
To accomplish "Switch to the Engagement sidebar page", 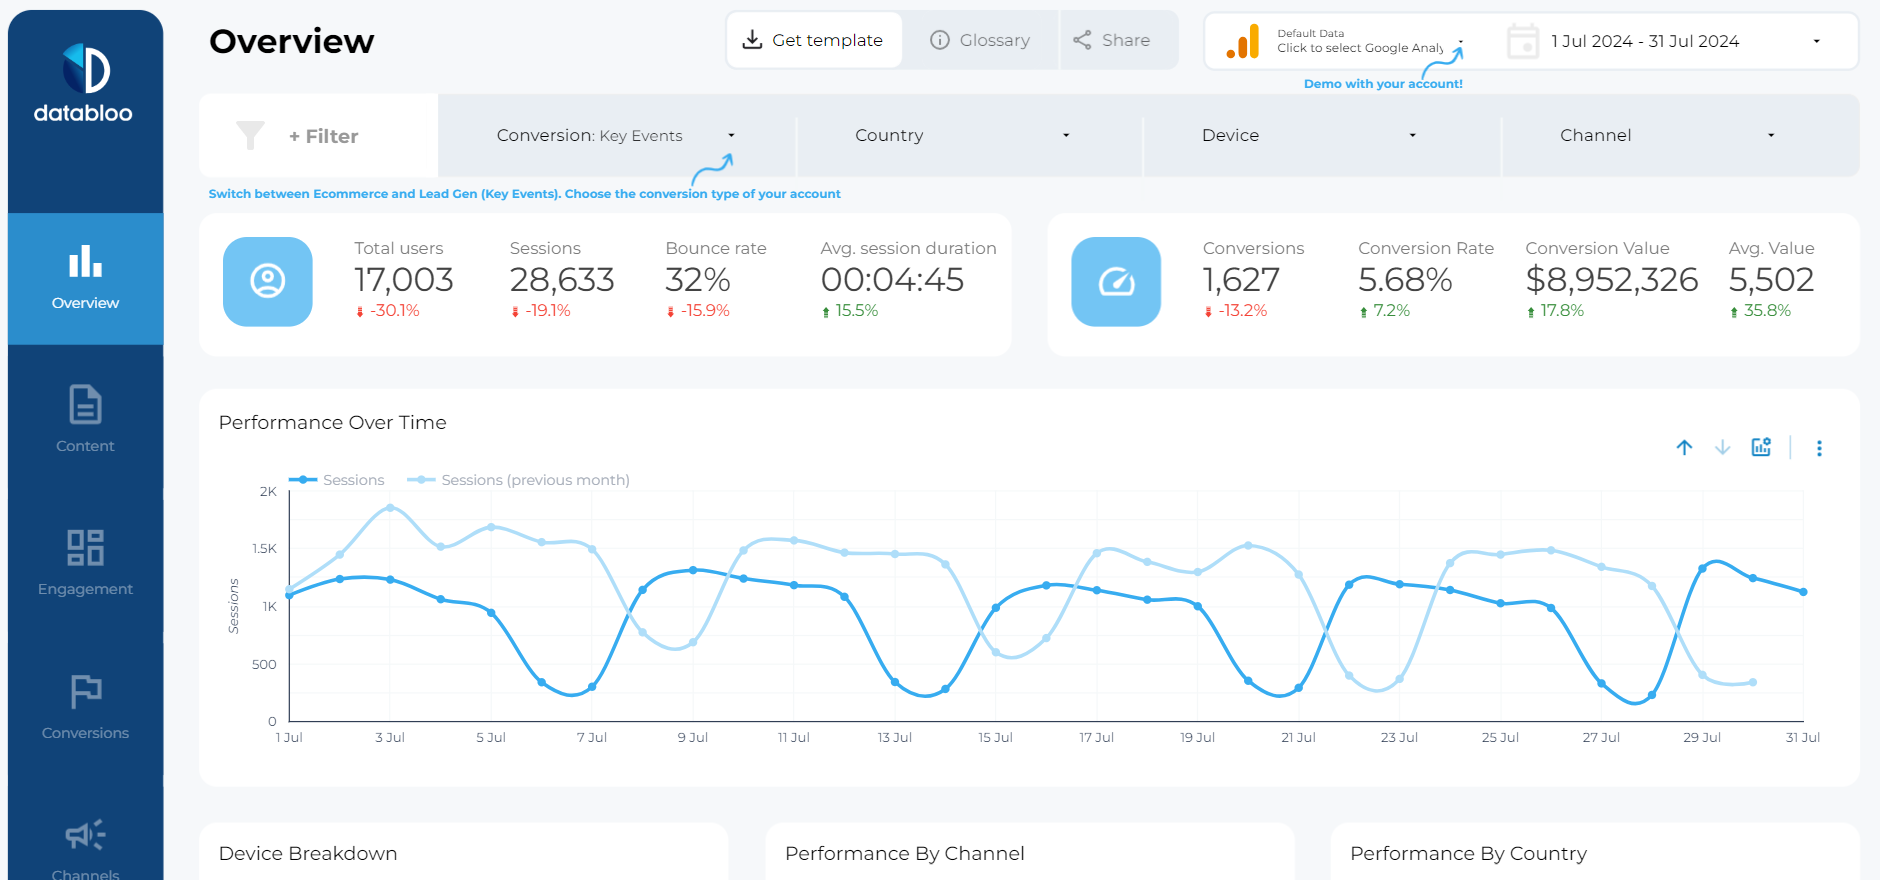I will tap(85, 562).
